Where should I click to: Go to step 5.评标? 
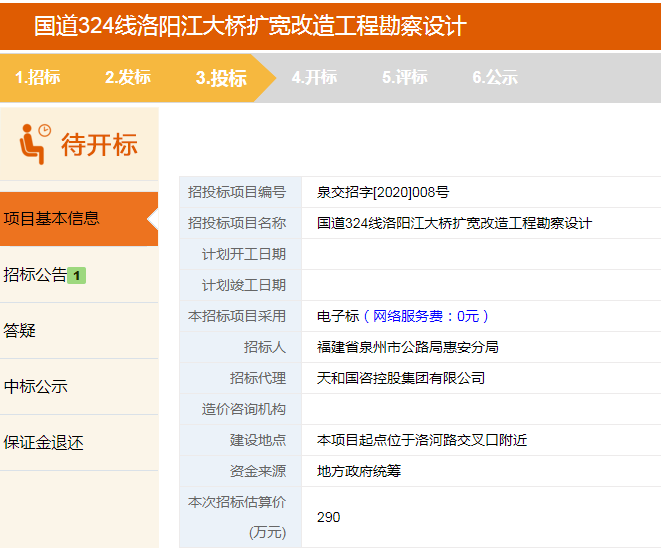point(405,78)
